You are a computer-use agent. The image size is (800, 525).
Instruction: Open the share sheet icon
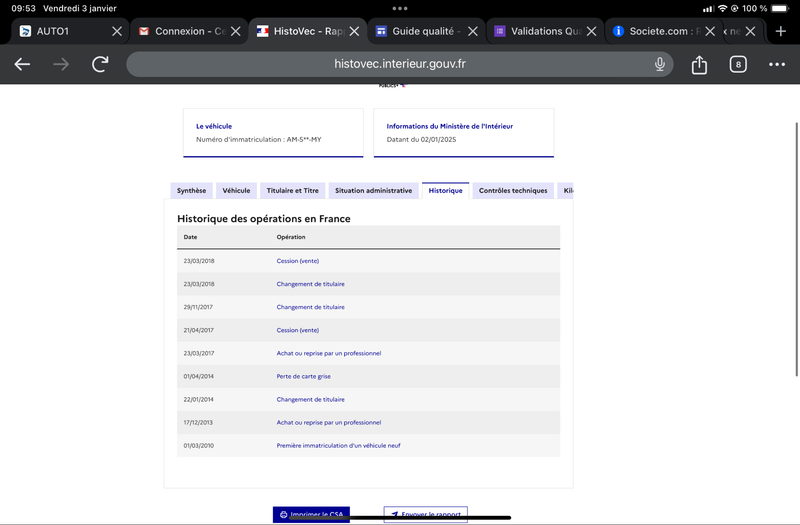tap(699, 64)
